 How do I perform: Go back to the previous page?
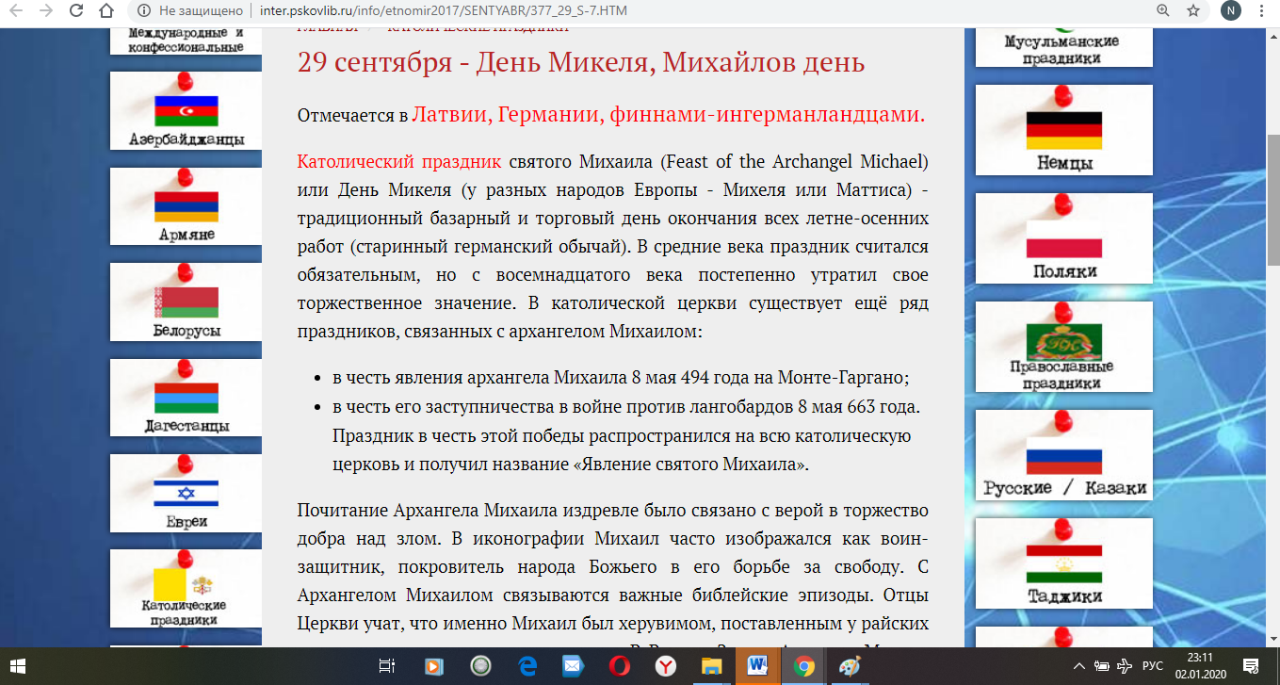click(x=17, y=11)
